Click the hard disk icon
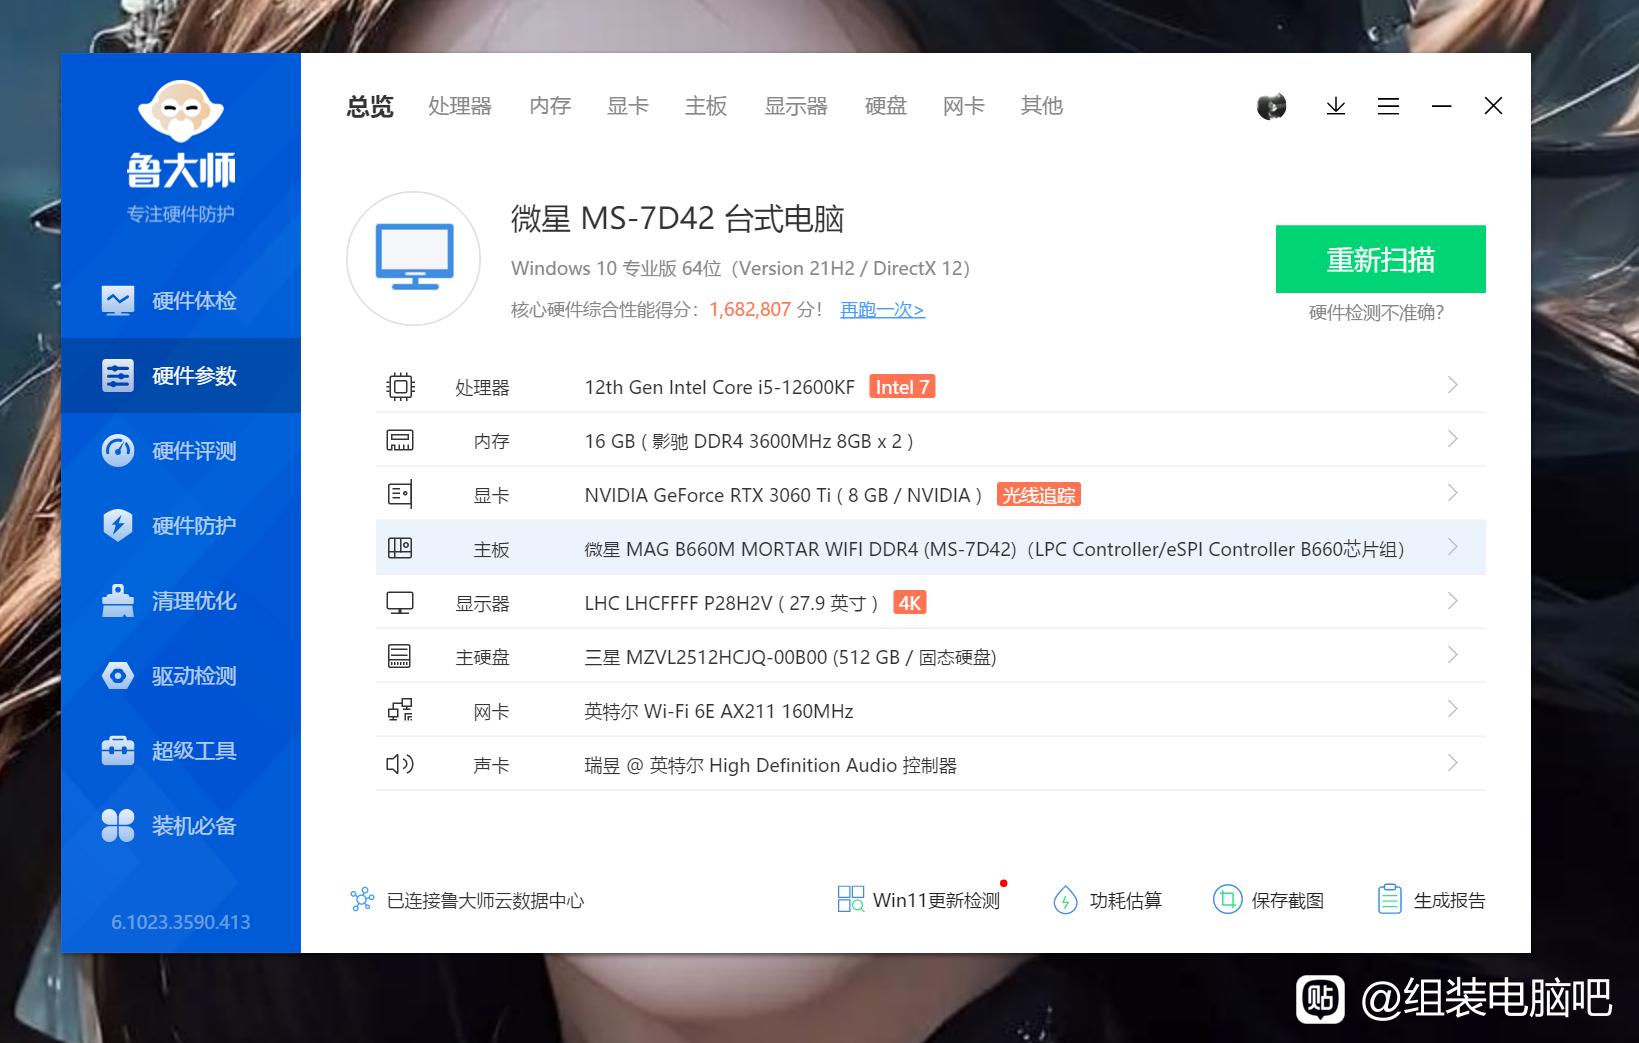The image size is (1639, 1043). point(400,656)
